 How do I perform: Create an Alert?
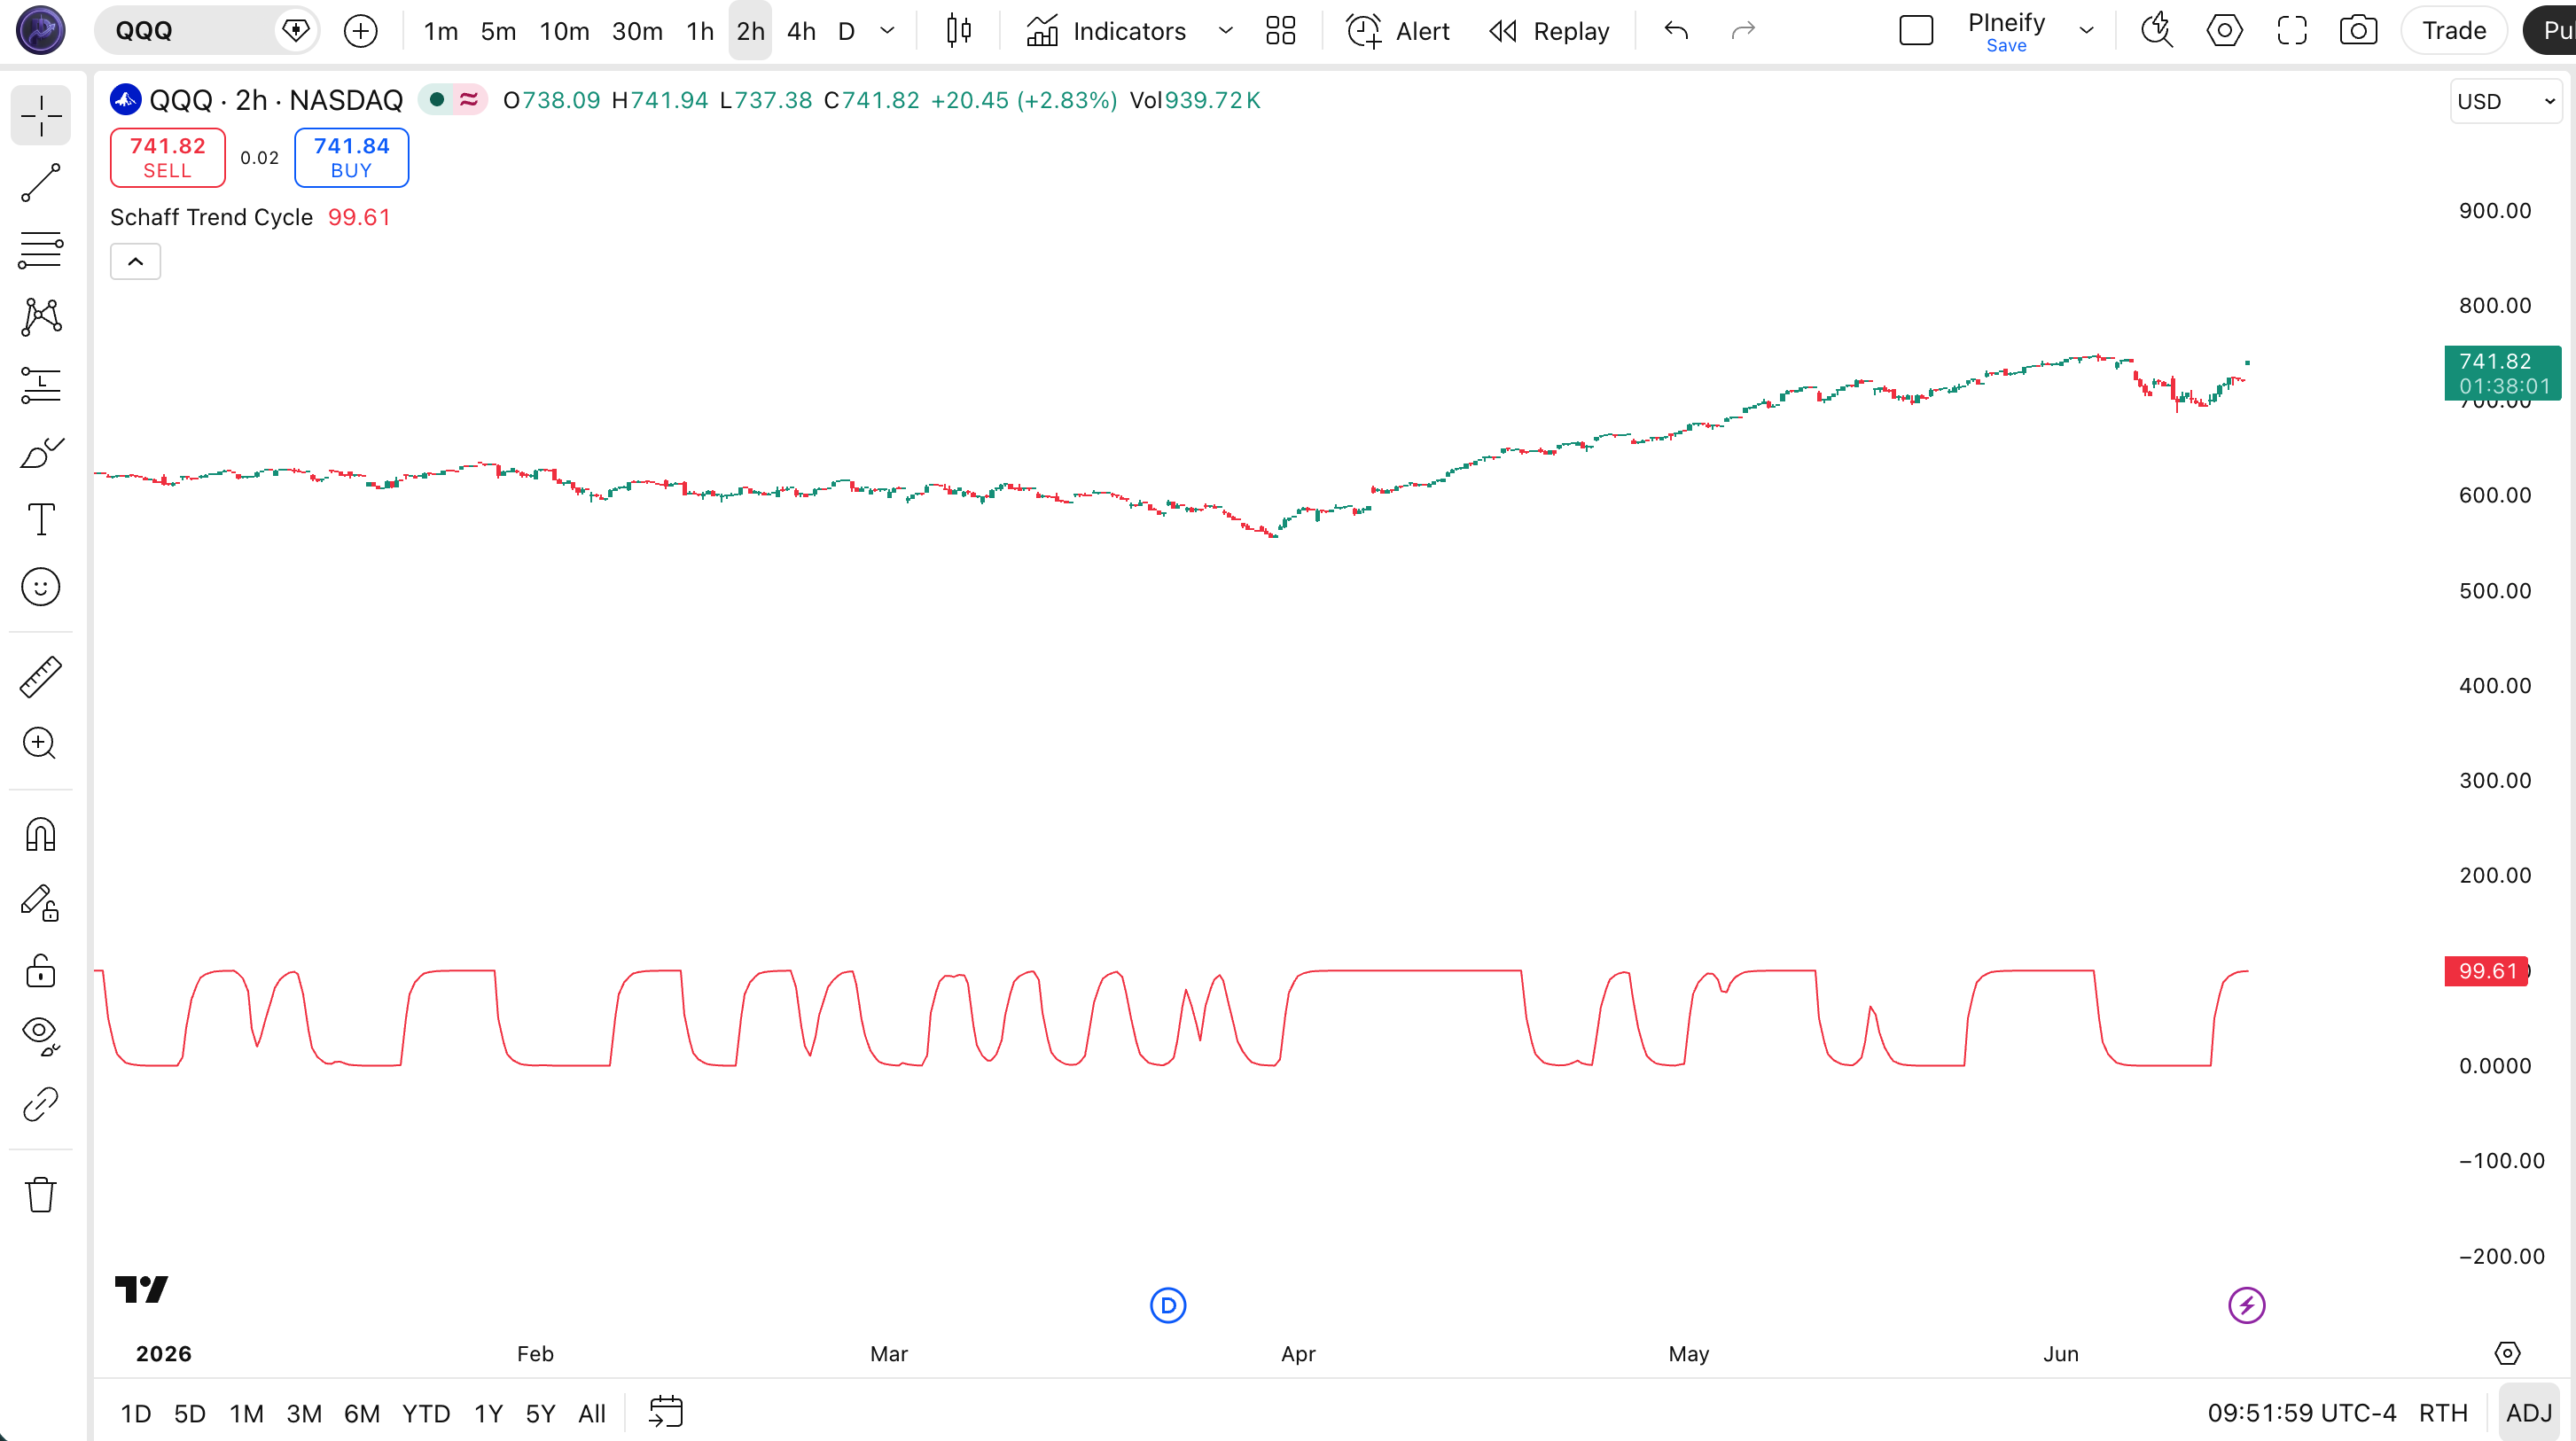(1398, 31)
